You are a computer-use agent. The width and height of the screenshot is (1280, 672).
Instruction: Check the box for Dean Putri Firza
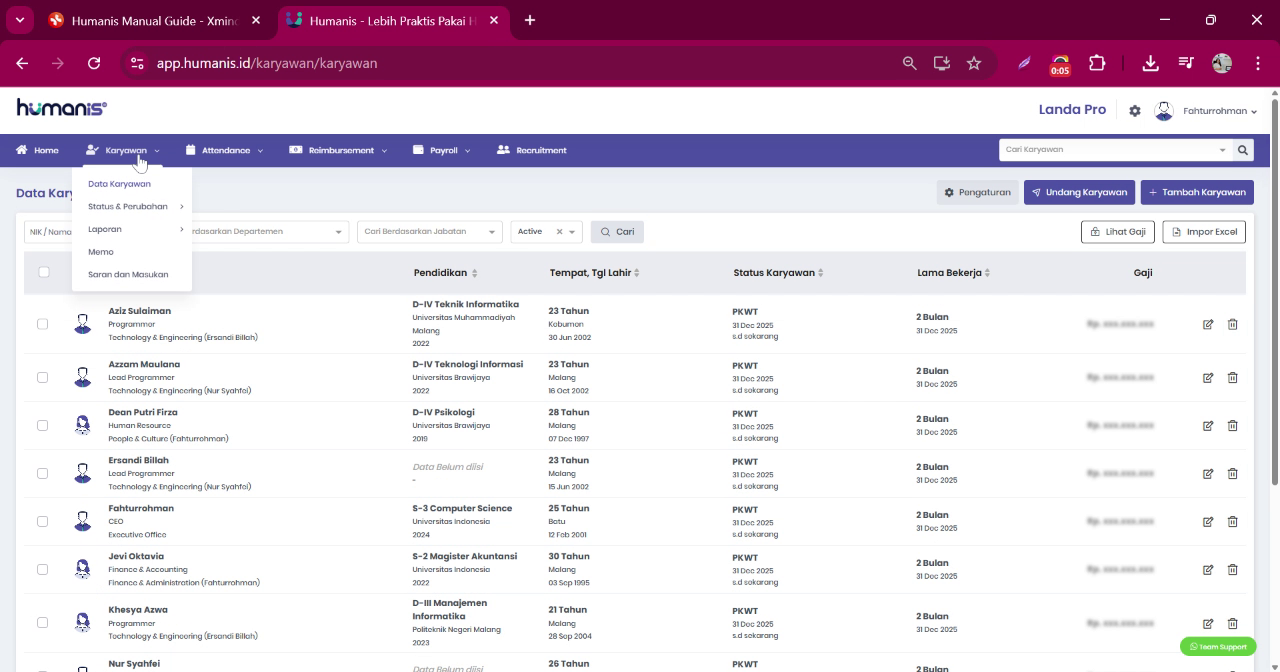[x=42, y=425]
